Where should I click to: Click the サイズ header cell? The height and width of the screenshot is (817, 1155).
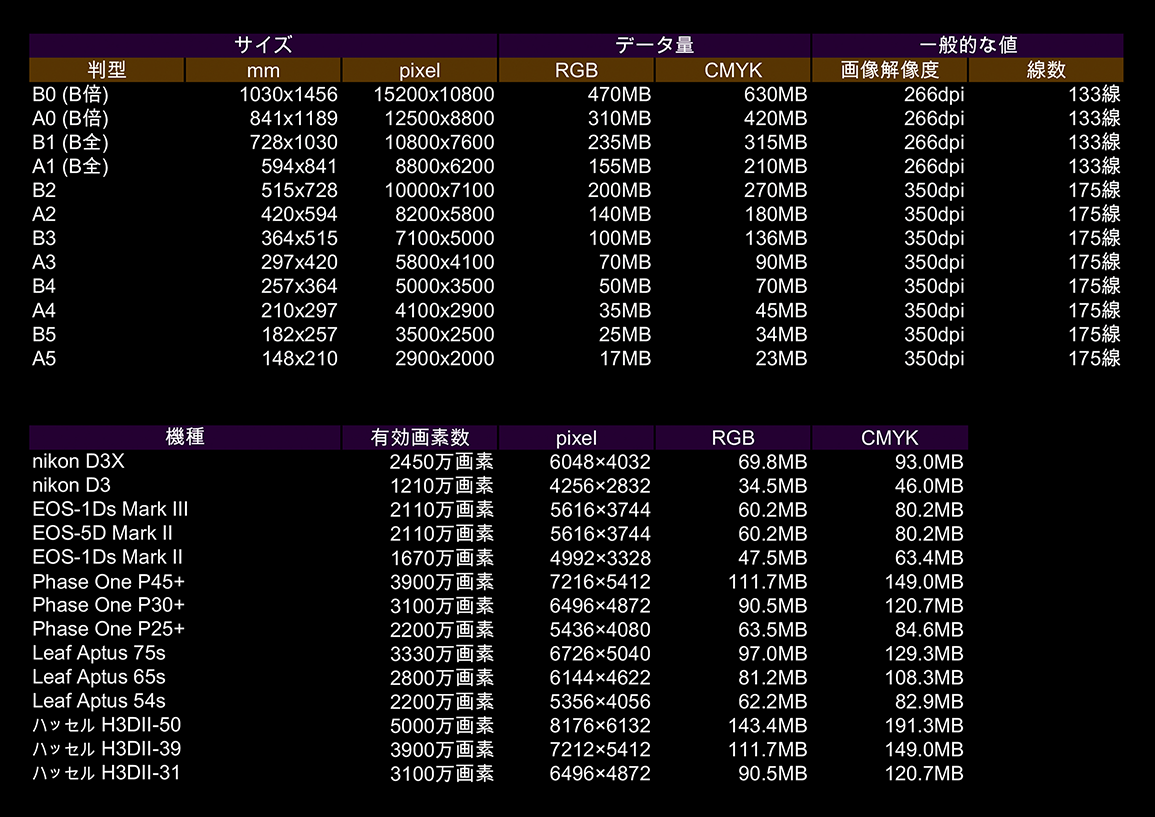click(263, 45)
